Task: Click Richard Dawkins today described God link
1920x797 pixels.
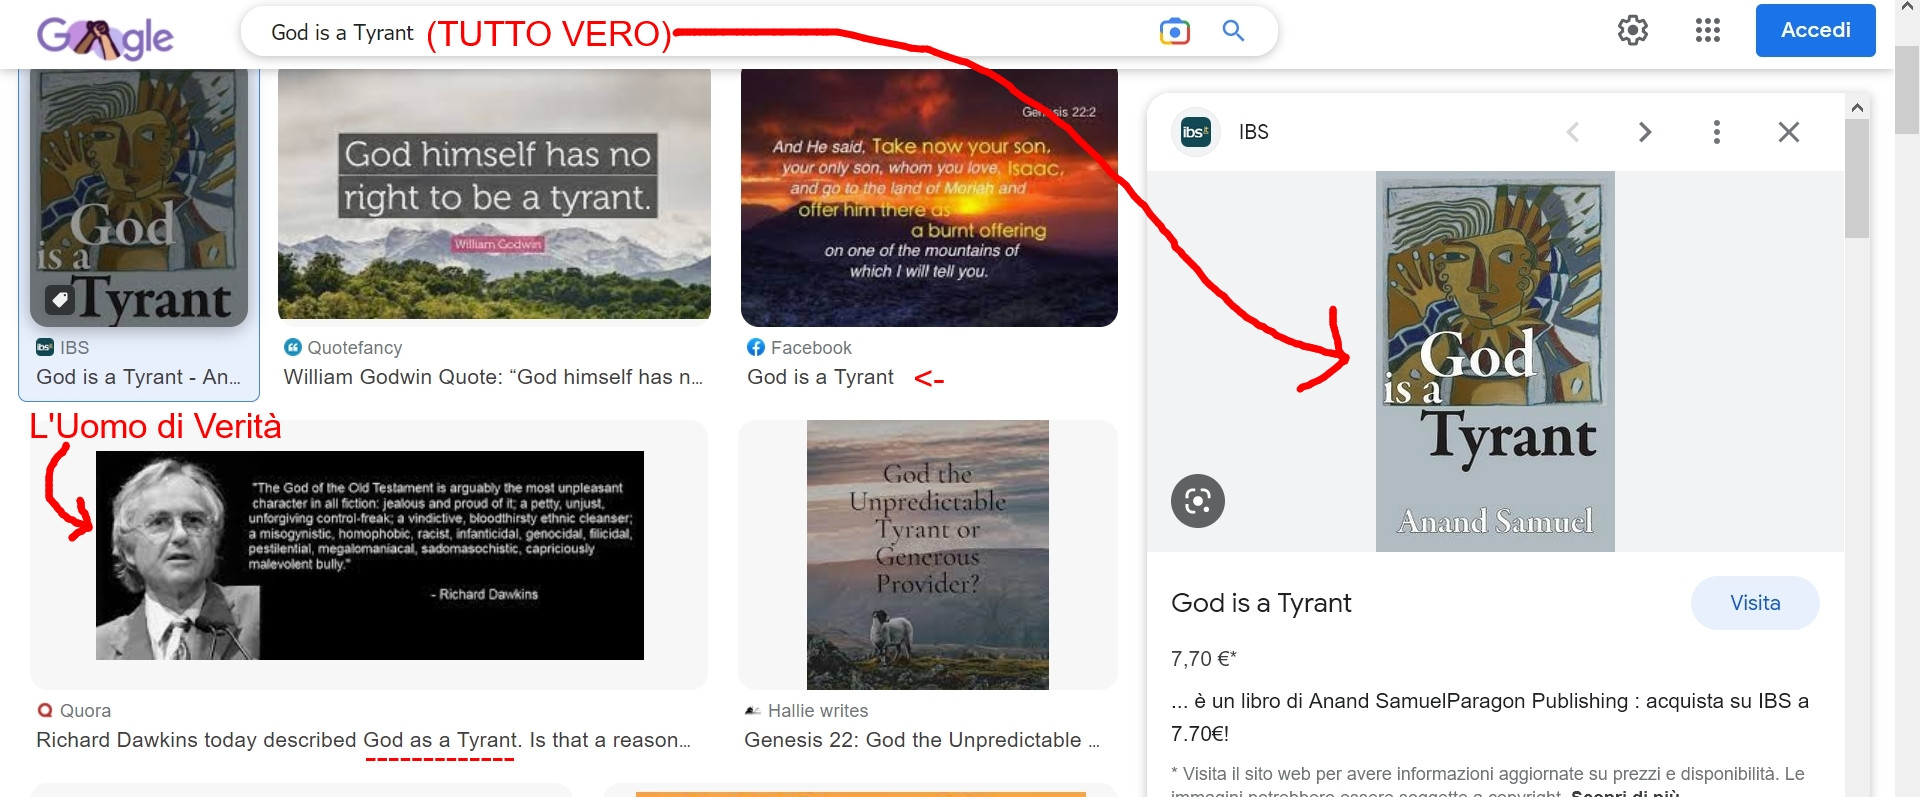Action: 364,740
